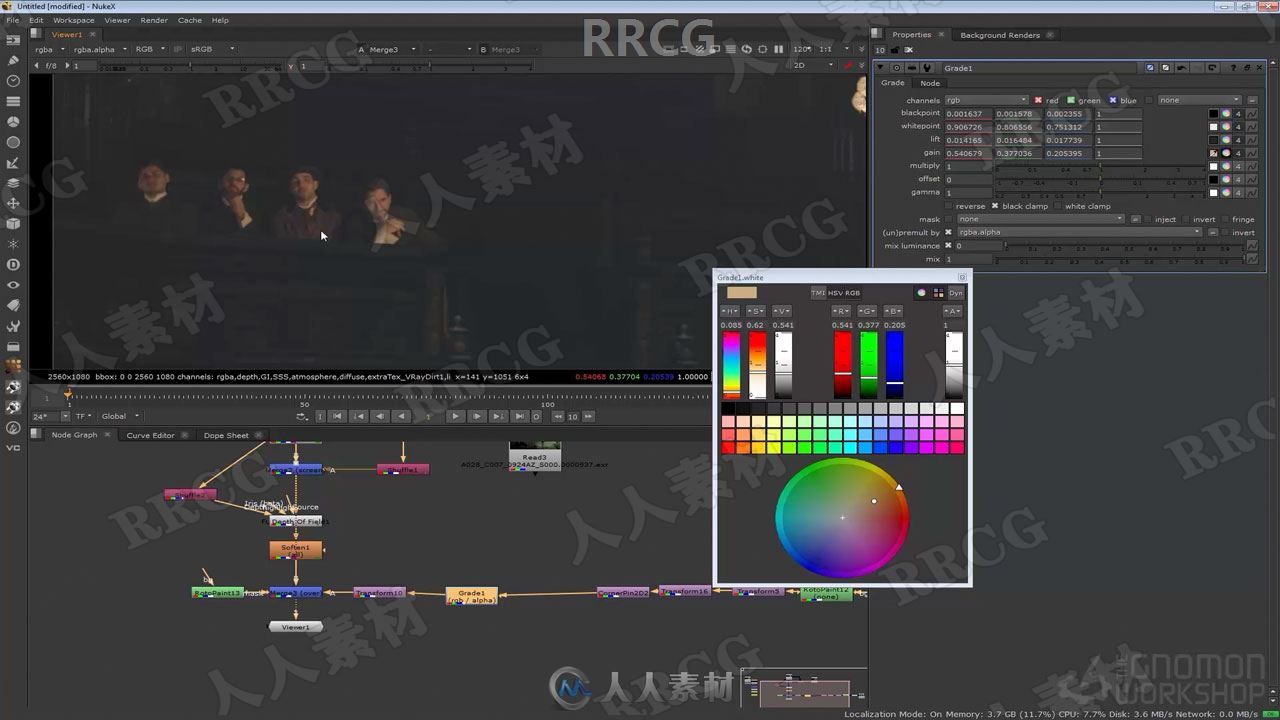
Task: Click the current color swatch in Grade1.white picker
Action: [x=742, y=293]
